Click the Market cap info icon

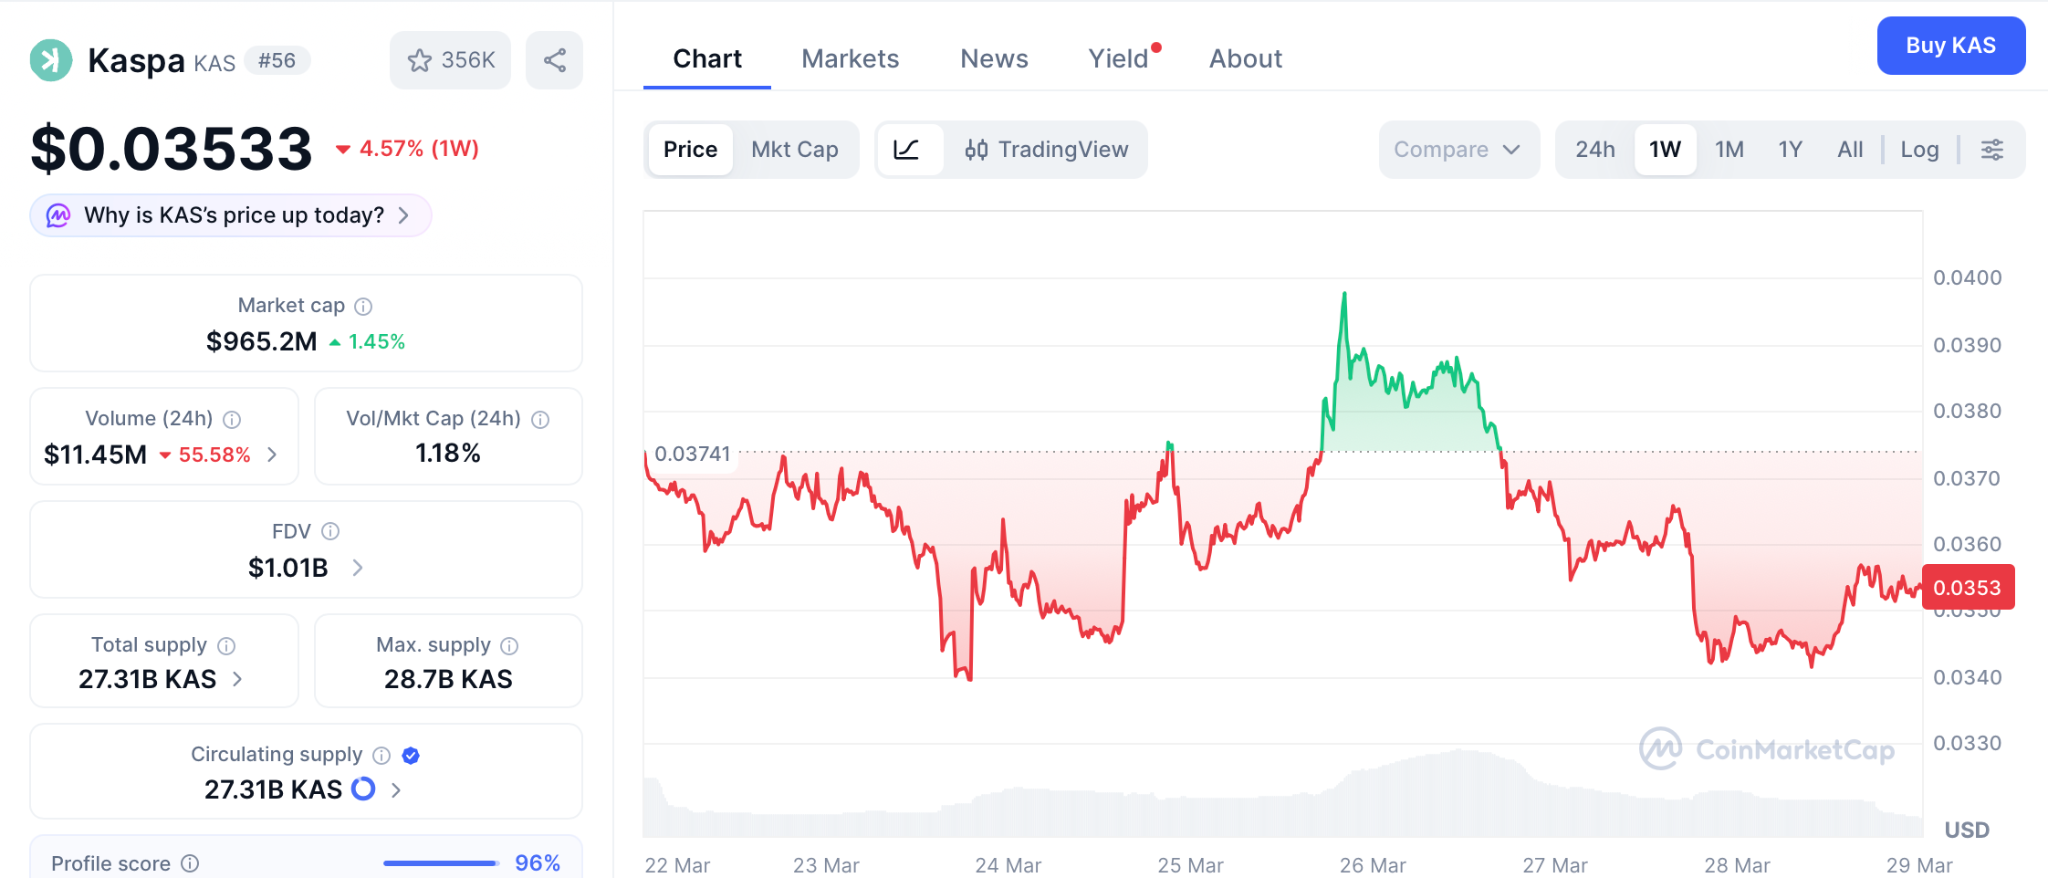pos(364,306)
